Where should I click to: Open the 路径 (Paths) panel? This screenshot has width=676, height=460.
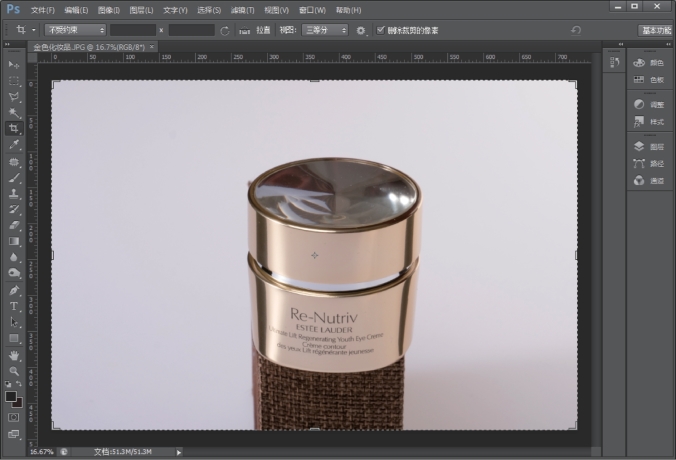pos(648,163)
